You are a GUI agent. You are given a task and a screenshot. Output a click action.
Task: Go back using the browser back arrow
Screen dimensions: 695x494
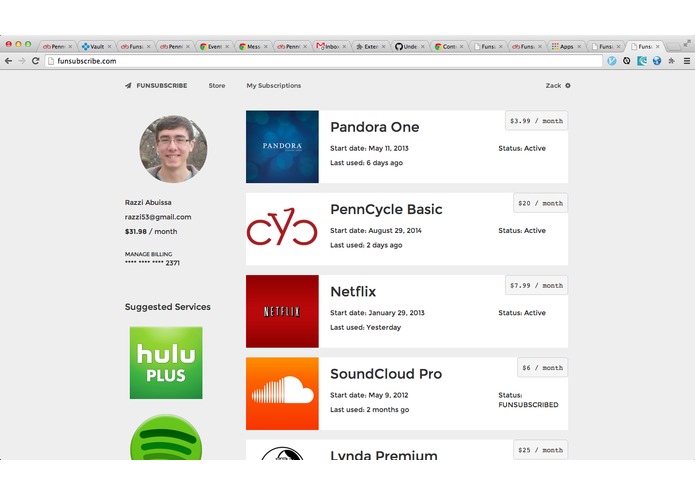pos(8,61)
